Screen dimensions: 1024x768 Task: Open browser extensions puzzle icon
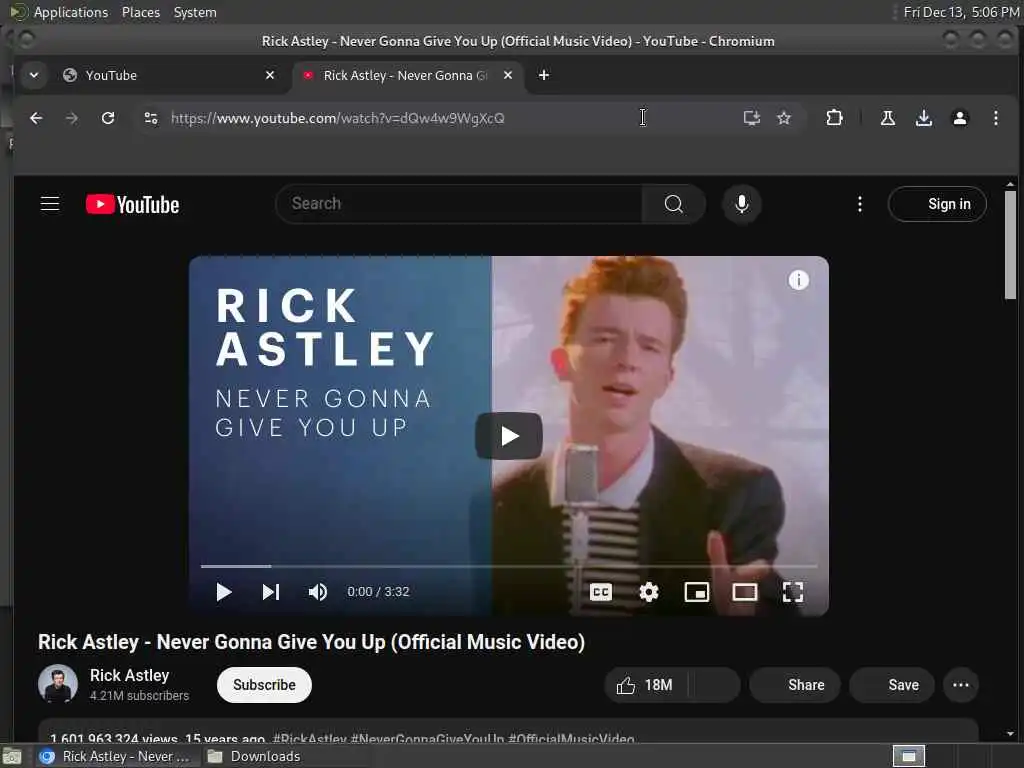(x=834, y=118)
